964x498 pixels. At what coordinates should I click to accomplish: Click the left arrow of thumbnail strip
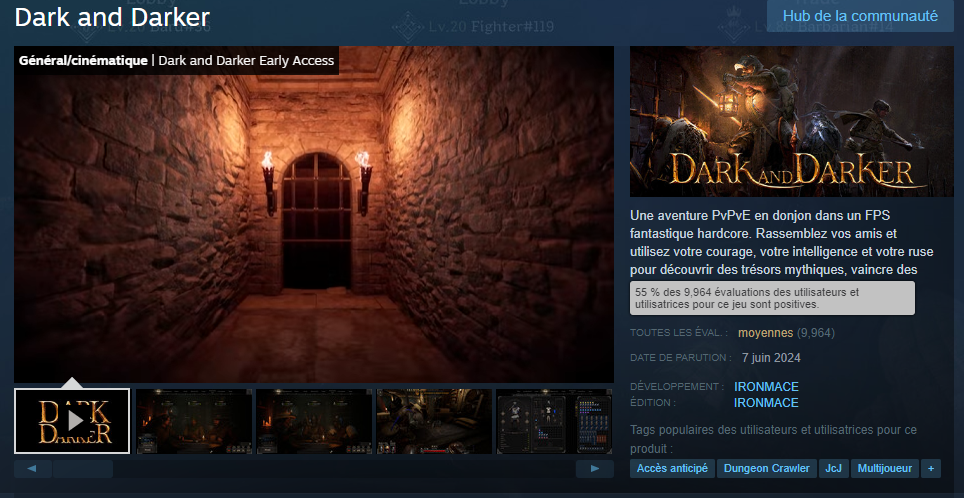click(x=31, y=468)
